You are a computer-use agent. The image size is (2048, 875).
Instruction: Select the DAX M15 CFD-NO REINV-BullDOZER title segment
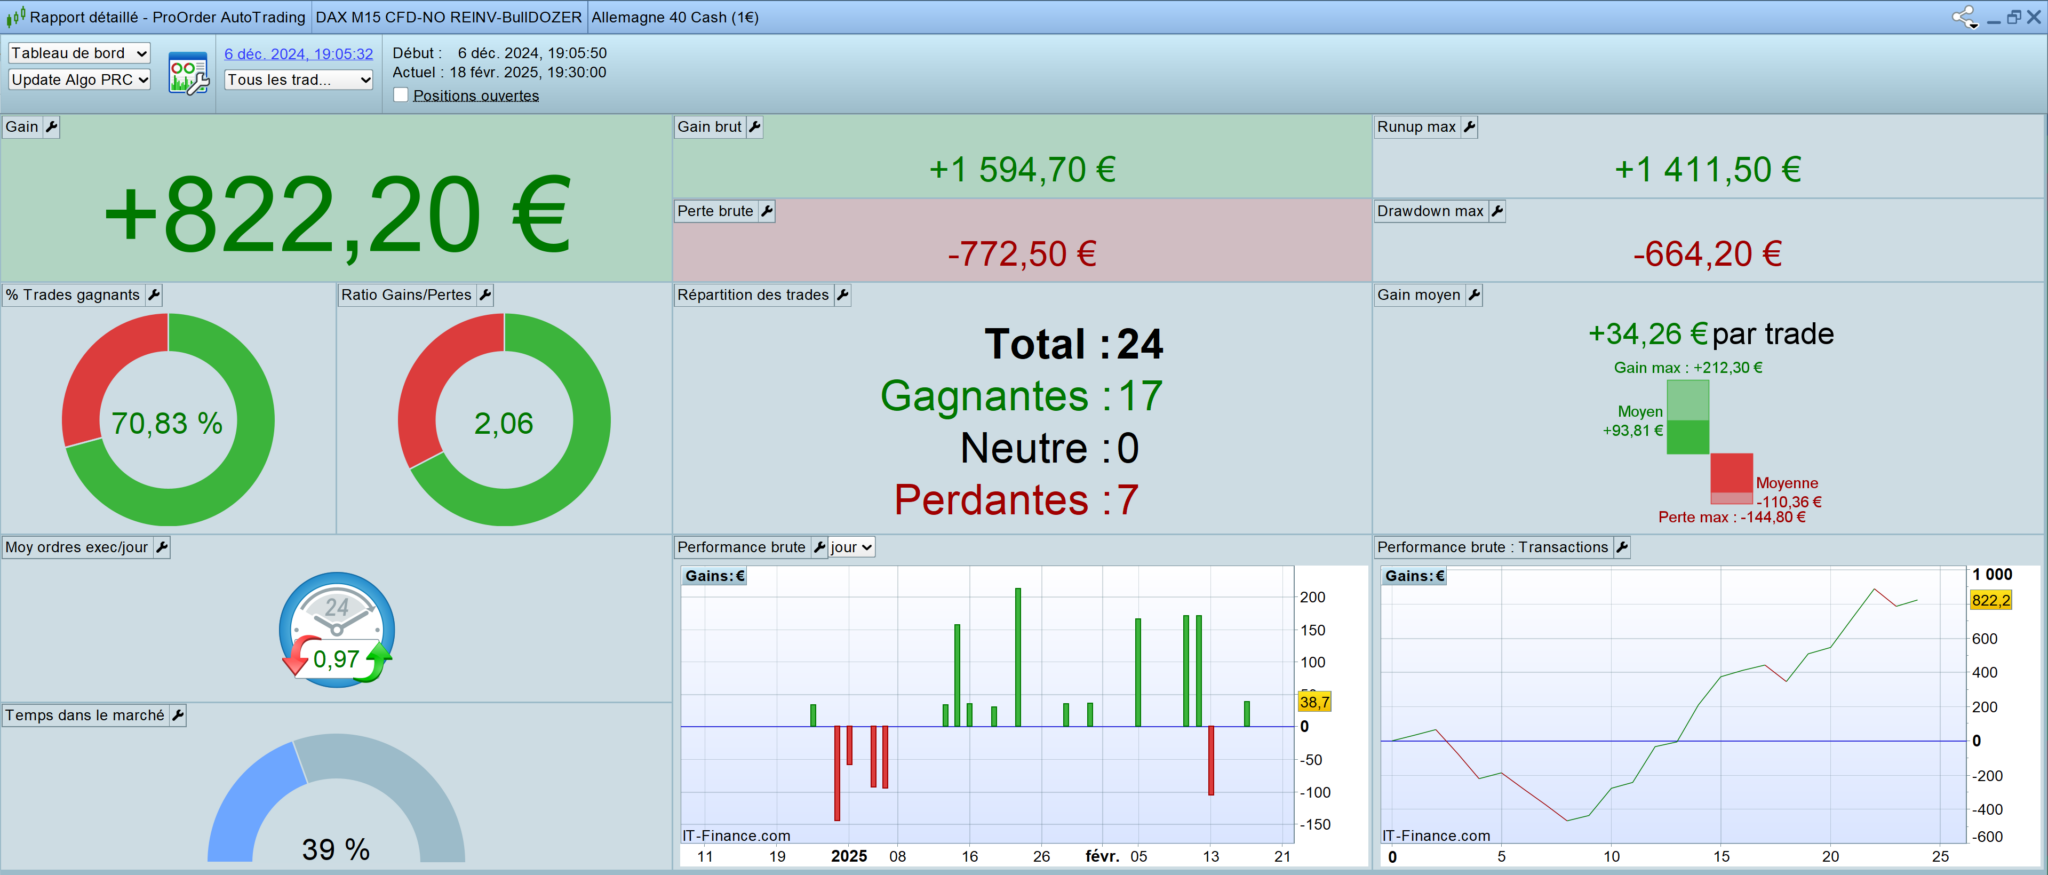click(x=449, y=17)
